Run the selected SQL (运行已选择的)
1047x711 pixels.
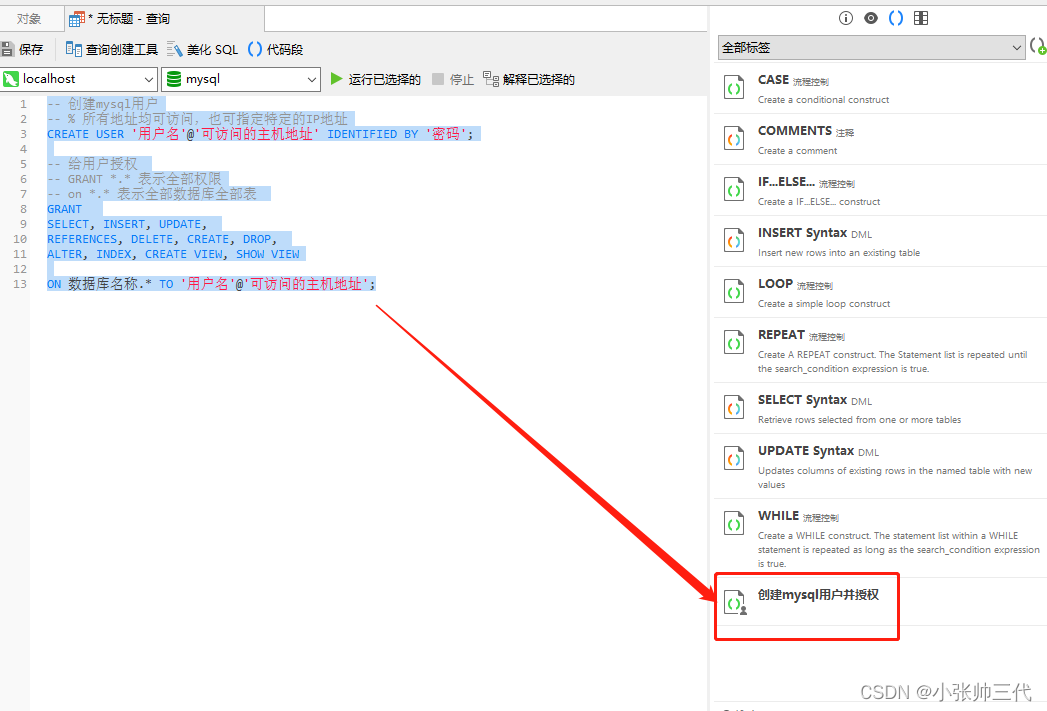click(x=375, y=79)
